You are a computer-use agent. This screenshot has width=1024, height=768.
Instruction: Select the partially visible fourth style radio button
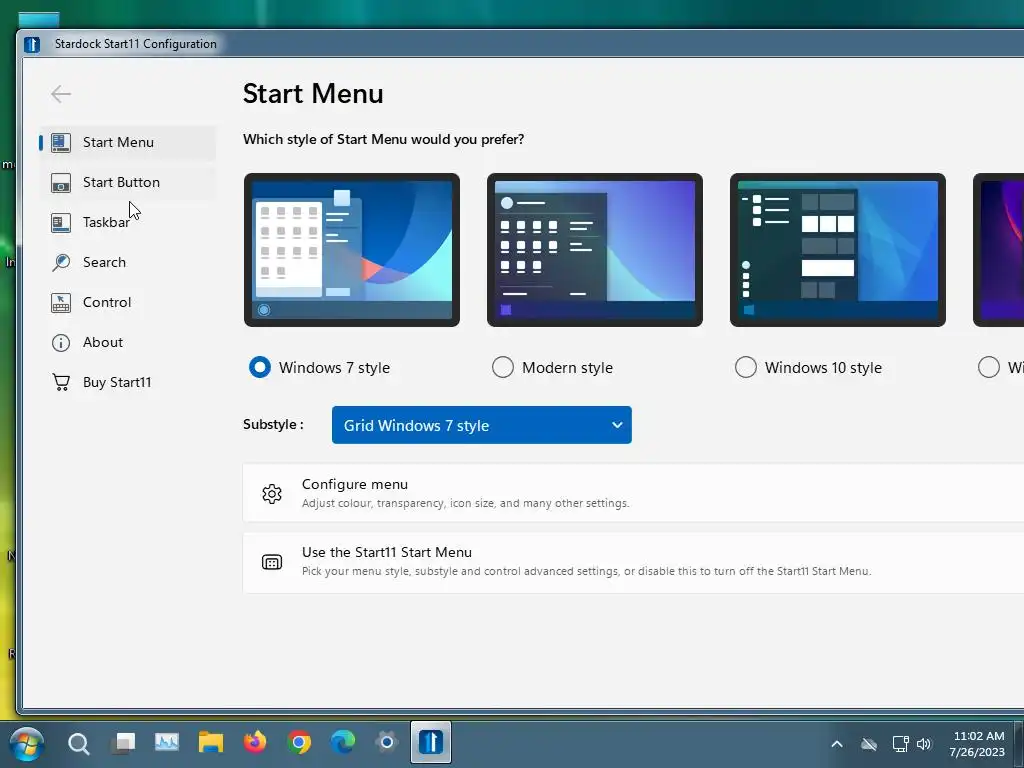click(x=989, y=367)
